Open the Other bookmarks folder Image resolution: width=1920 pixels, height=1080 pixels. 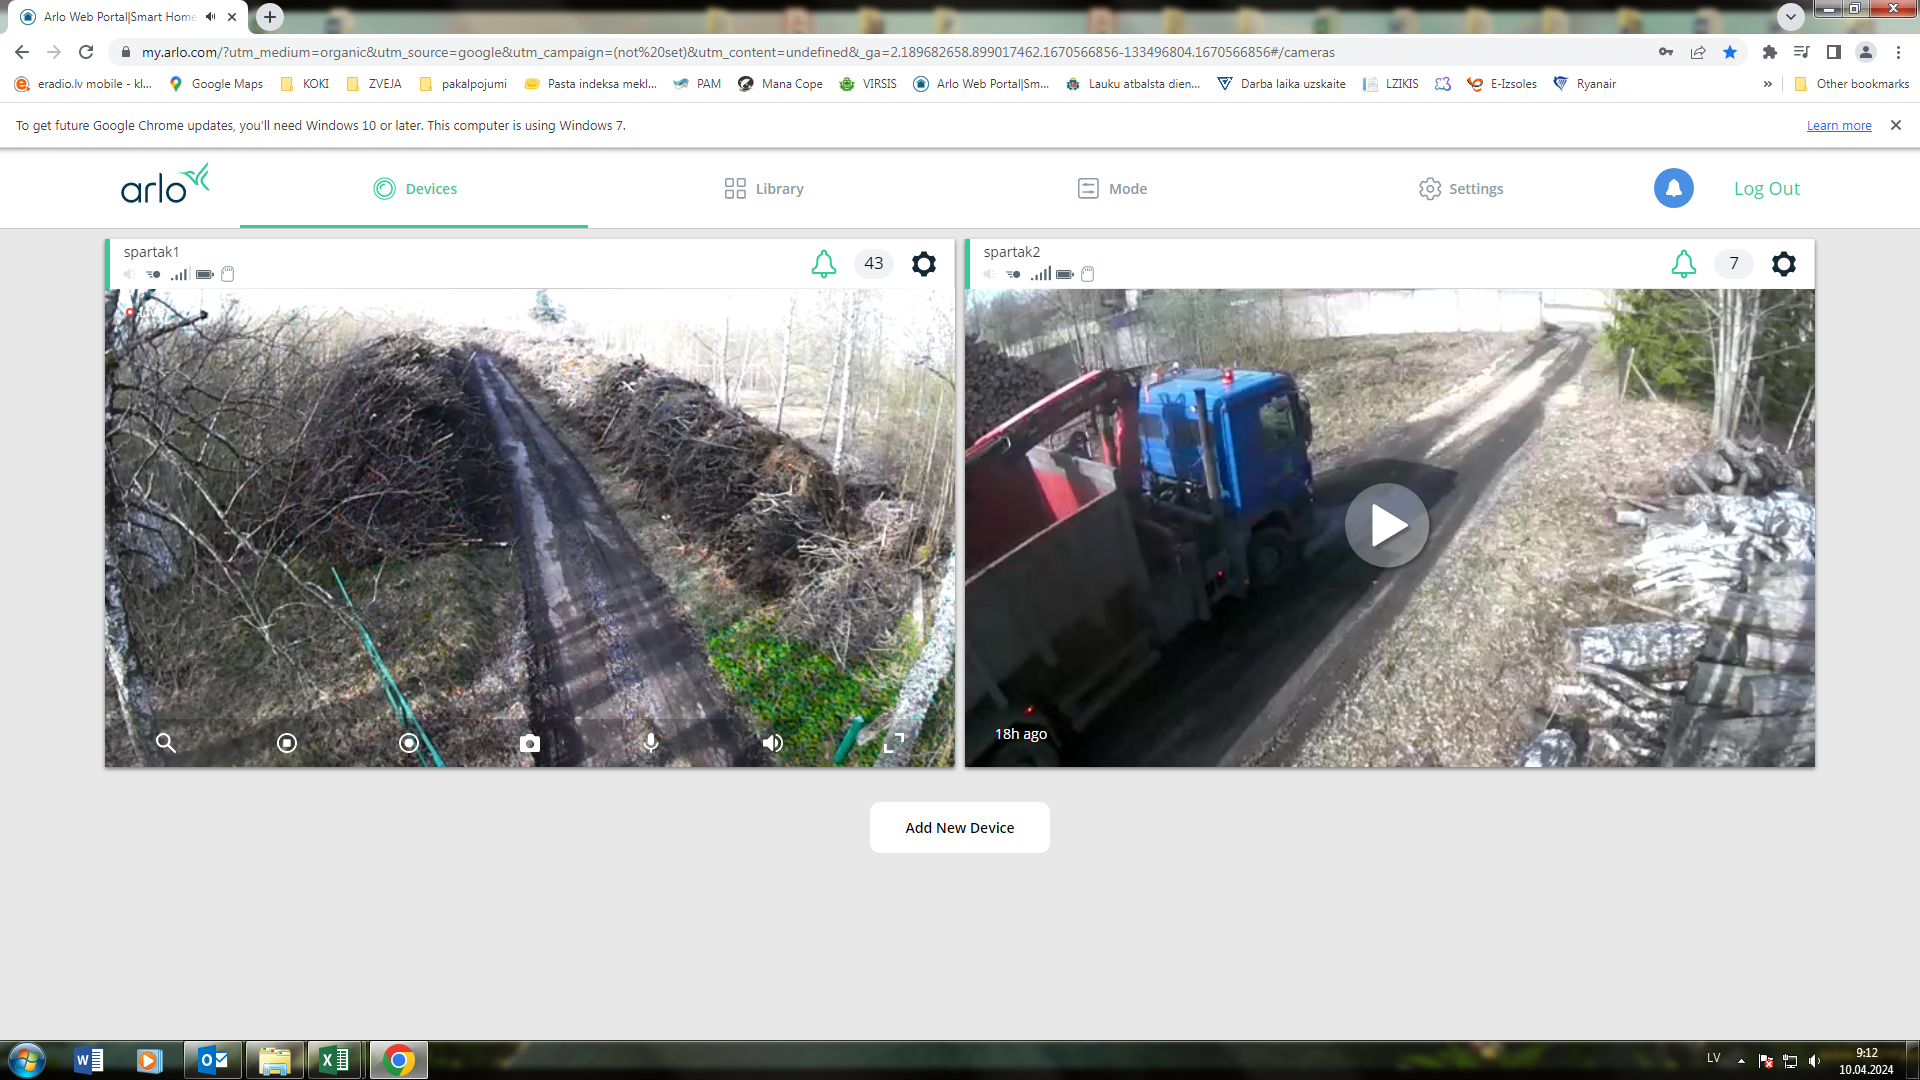[x=1852, y=84]
